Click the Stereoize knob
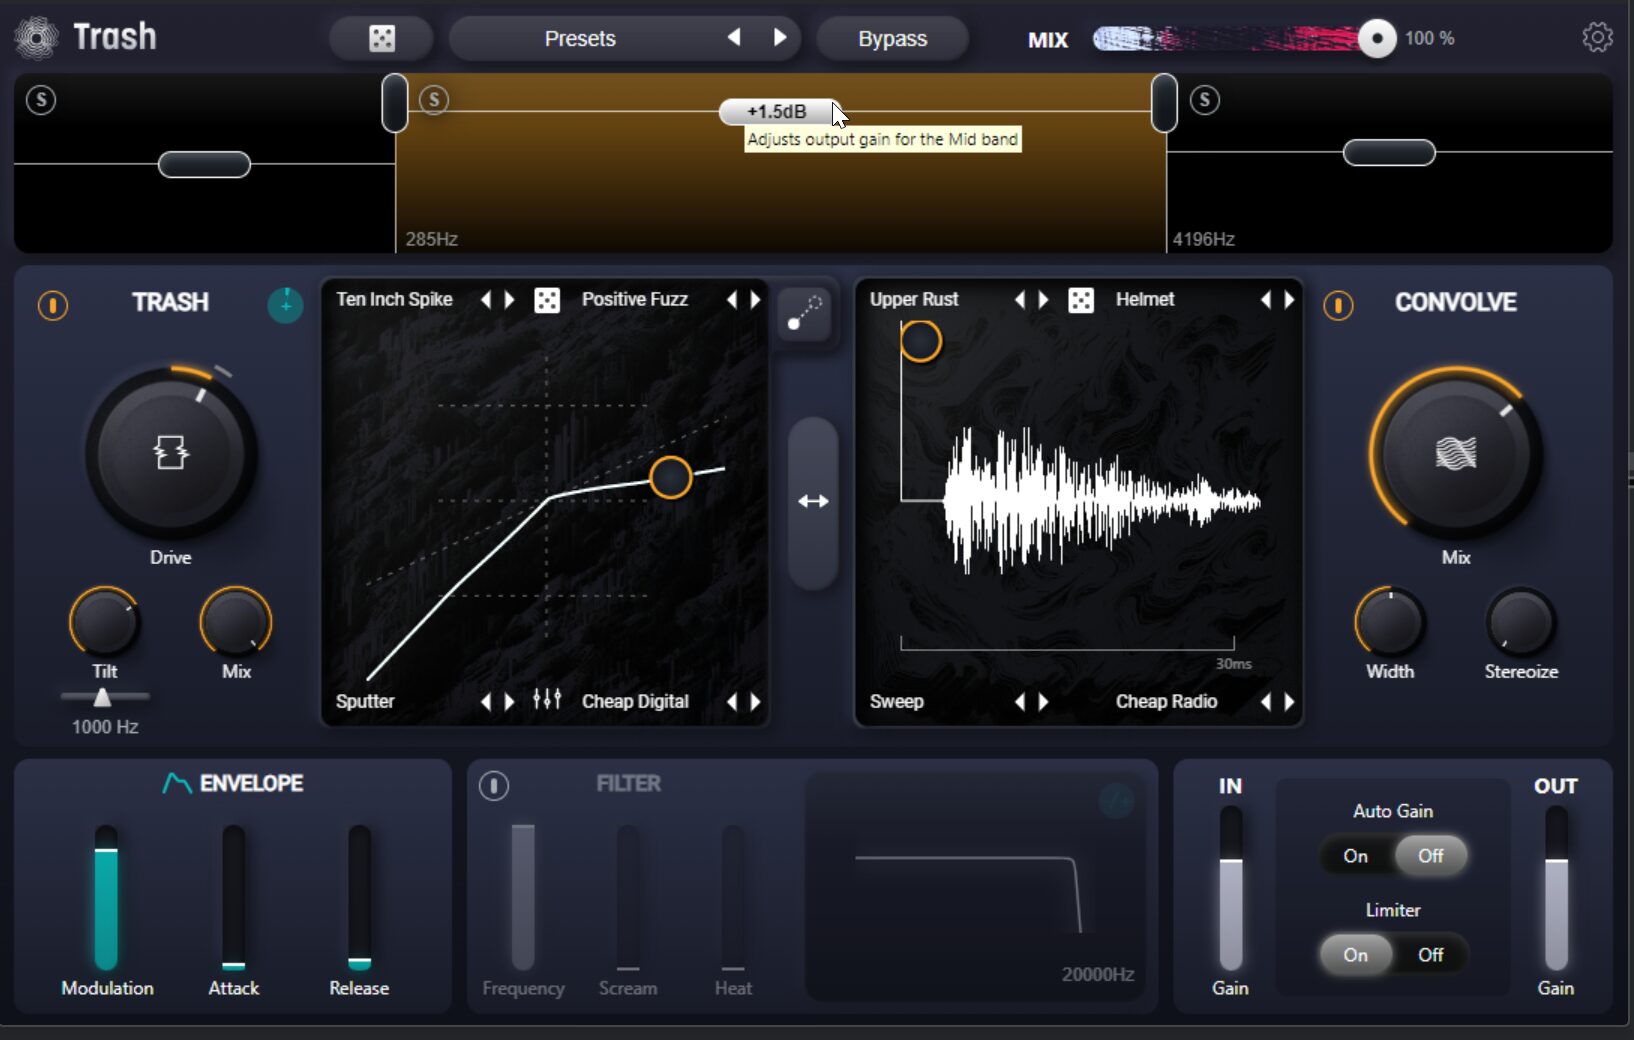Viewport: 1634px width, 1040px height. tap(1520, 622)
